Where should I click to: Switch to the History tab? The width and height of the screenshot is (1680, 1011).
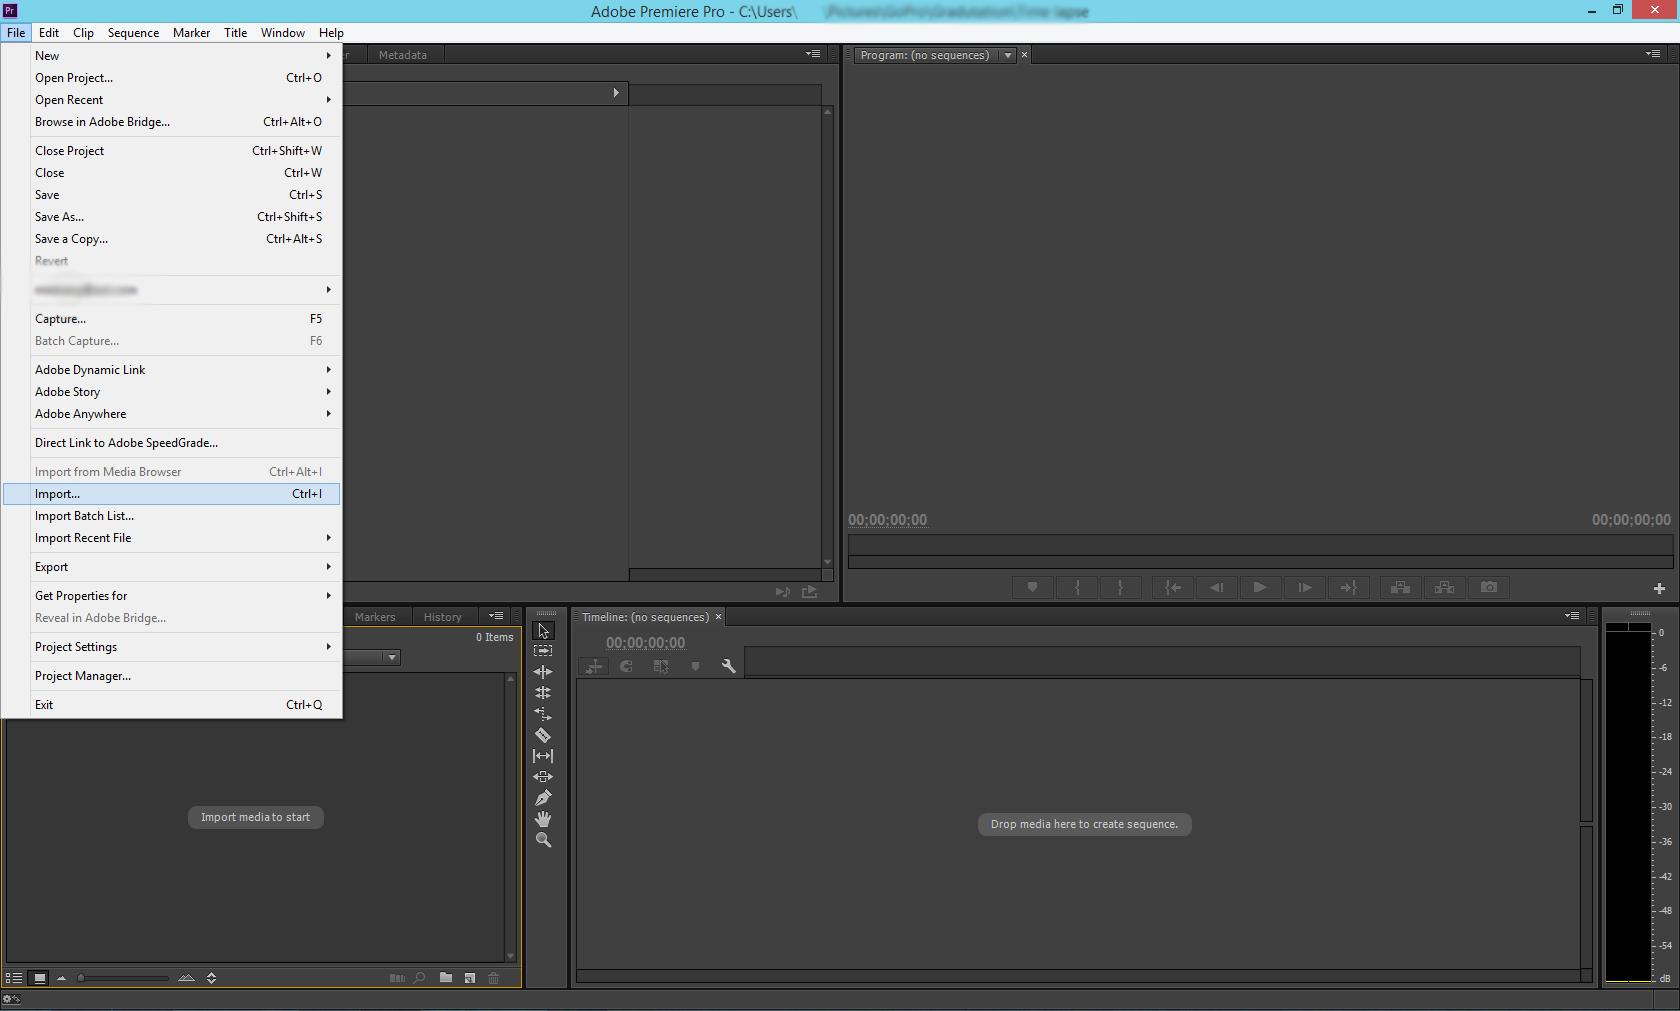coord(442,617)
